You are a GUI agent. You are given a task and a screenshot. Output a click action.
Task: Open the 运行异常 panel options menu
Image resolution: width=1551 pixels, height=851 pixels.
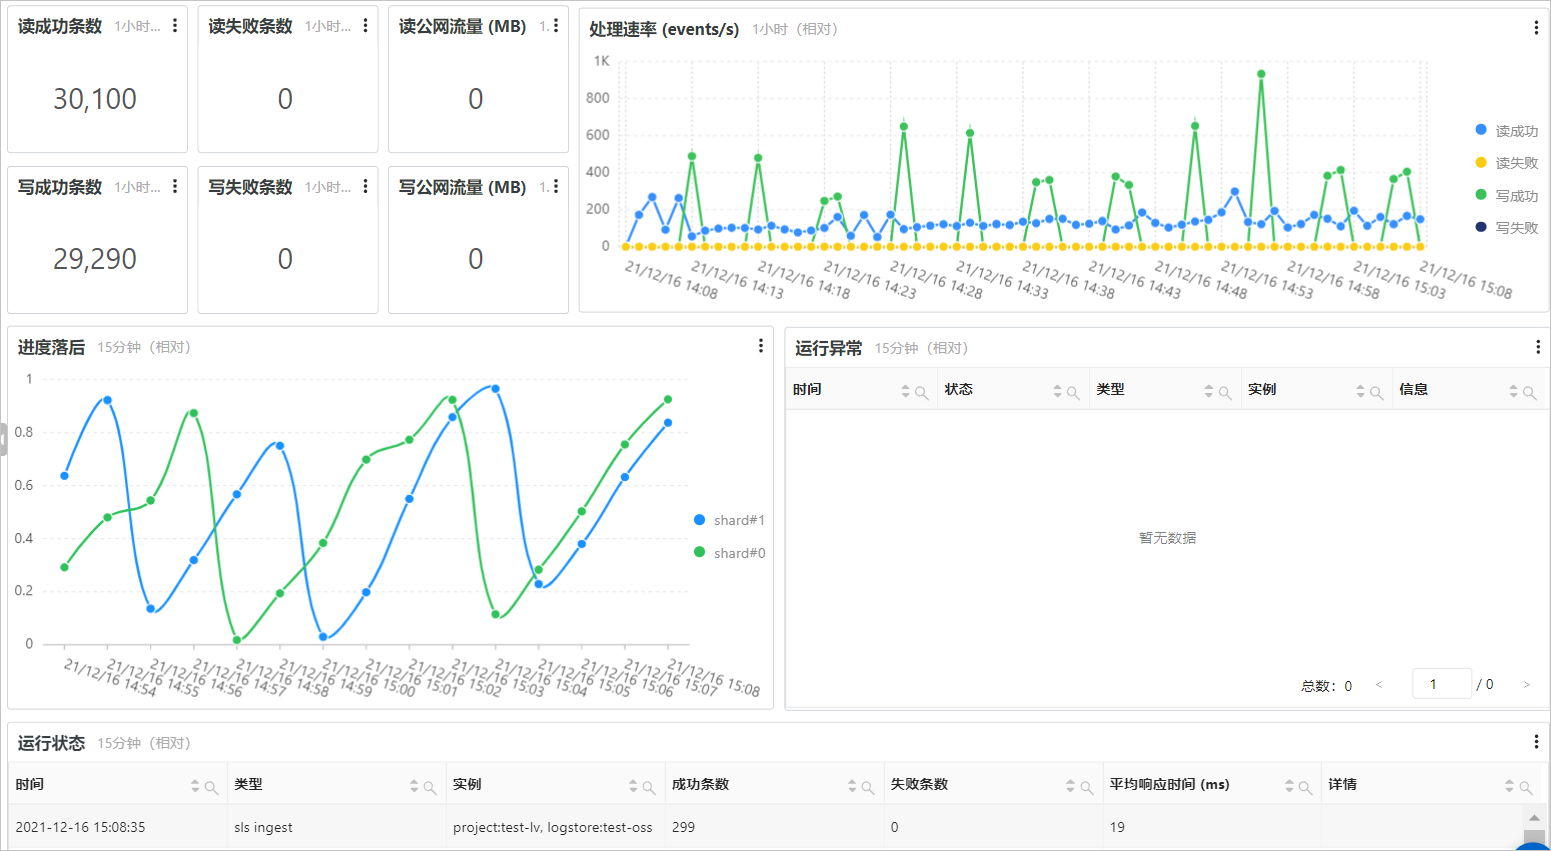pos(1538,347)
